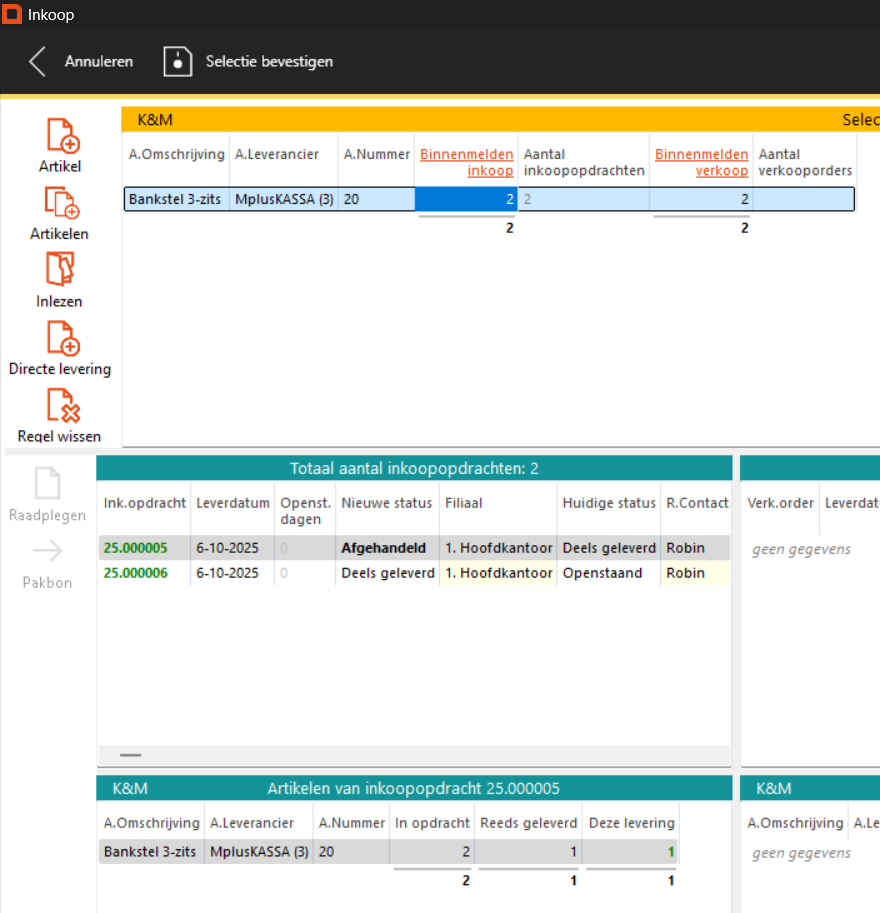The height and width of the screenshot is (913, 880).
Task: Click the Binnenmelden verkoop column header
Action: 702,162
